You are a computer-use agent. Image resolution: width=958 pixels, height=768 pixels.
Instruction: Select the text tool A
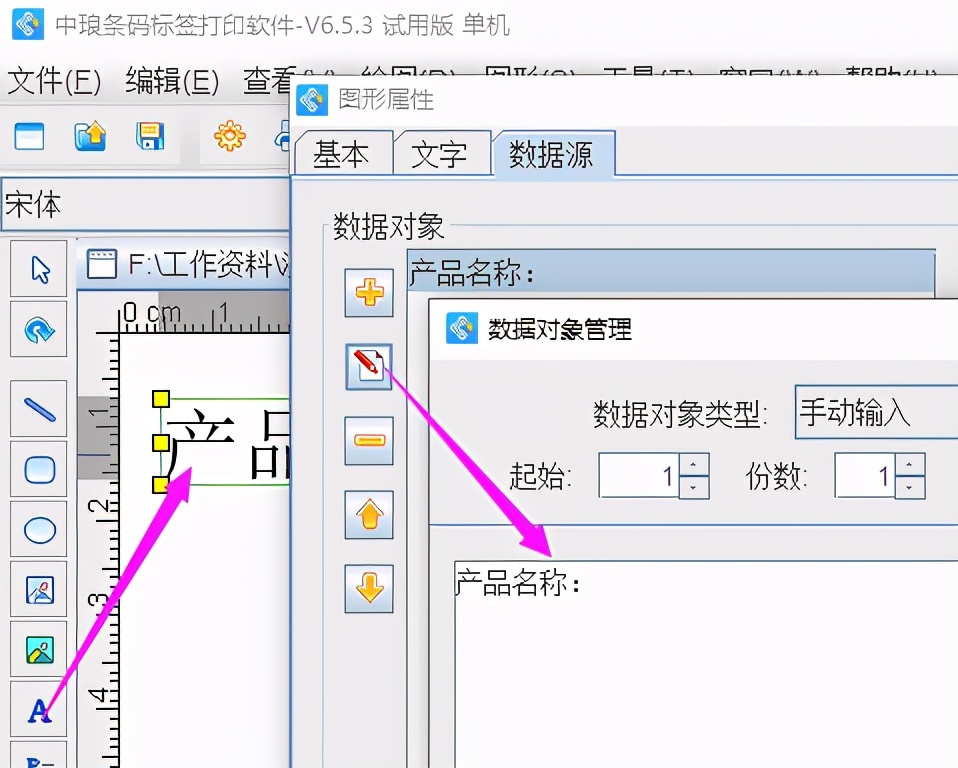coord(38,710)
